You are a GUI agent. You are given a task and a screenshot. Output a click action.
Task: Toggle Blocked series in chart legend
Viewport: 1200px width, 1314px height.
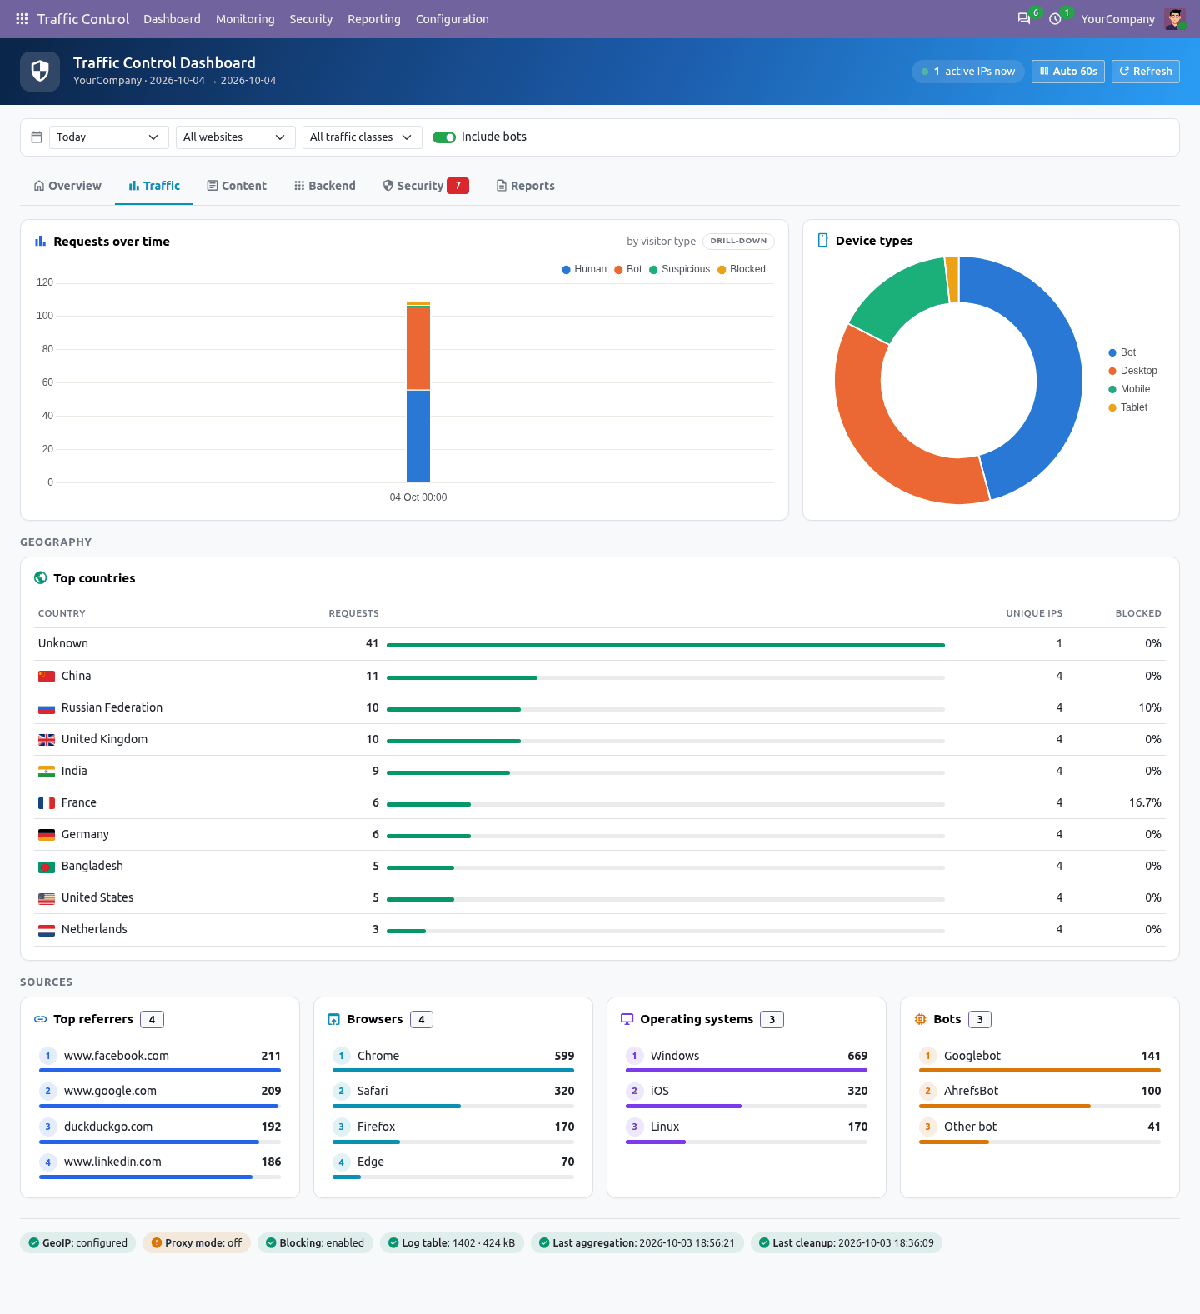pyautogui.click(x=741, y=269)
